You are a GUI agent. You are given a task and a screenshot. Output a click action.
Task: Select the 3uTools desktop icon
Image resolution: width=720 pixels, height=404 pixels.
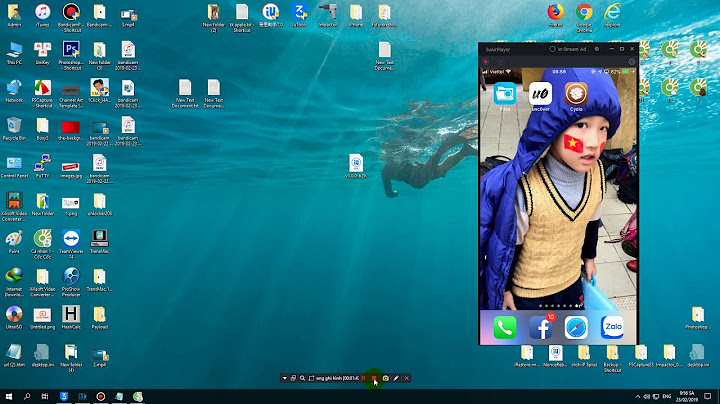pos(299,15)
